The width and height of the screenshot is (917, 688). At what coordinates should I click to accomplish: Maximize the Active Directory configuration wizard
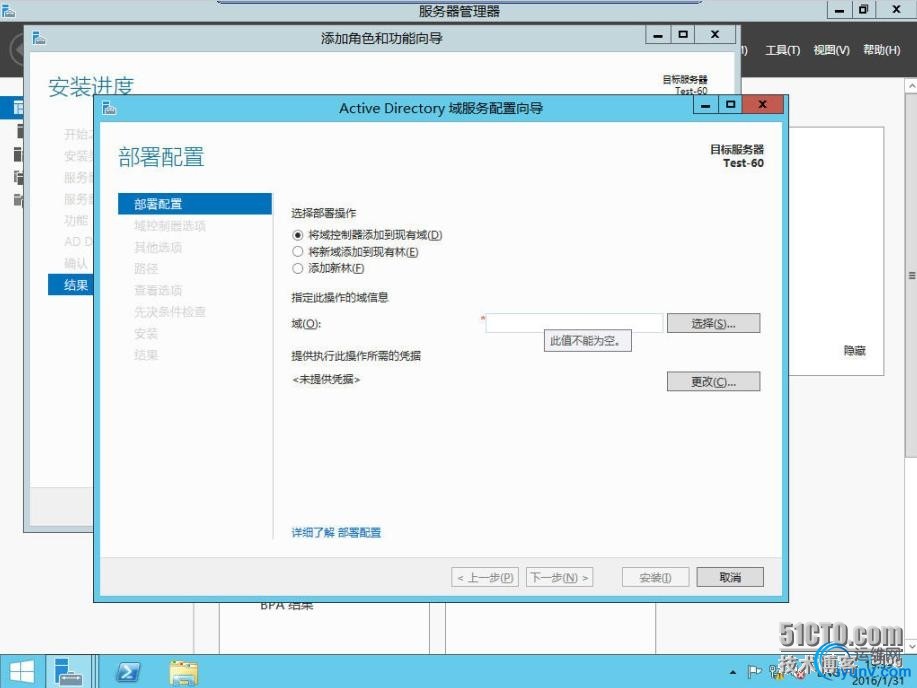tap(730, 105)
